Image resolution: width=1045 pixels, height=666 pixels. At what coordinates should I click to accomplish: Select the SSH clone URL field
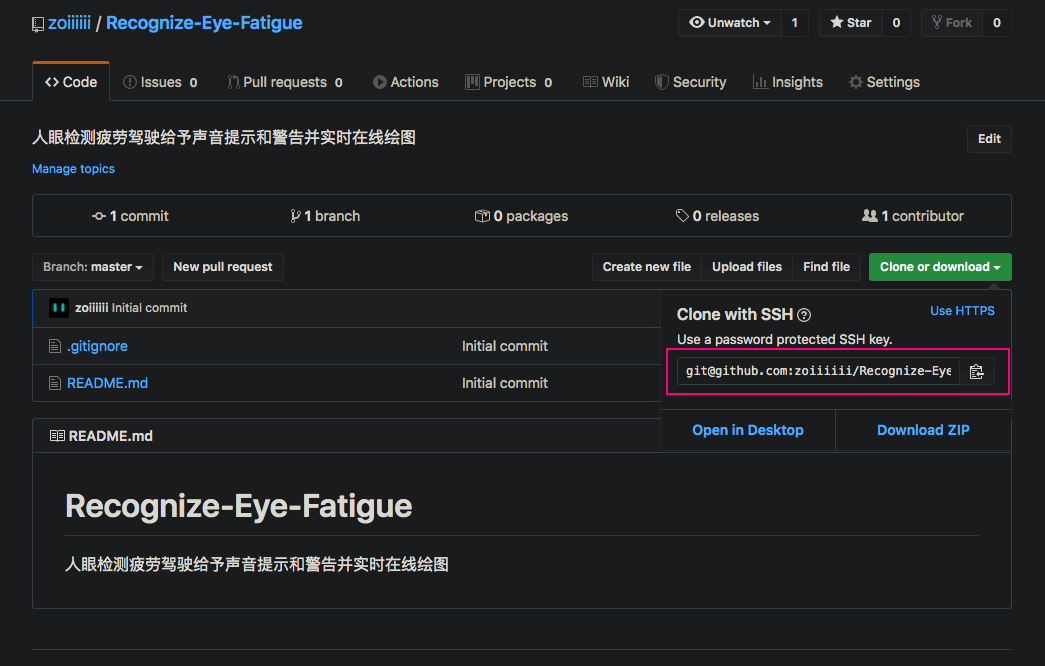pyautogui.click(x=818, y=371)
